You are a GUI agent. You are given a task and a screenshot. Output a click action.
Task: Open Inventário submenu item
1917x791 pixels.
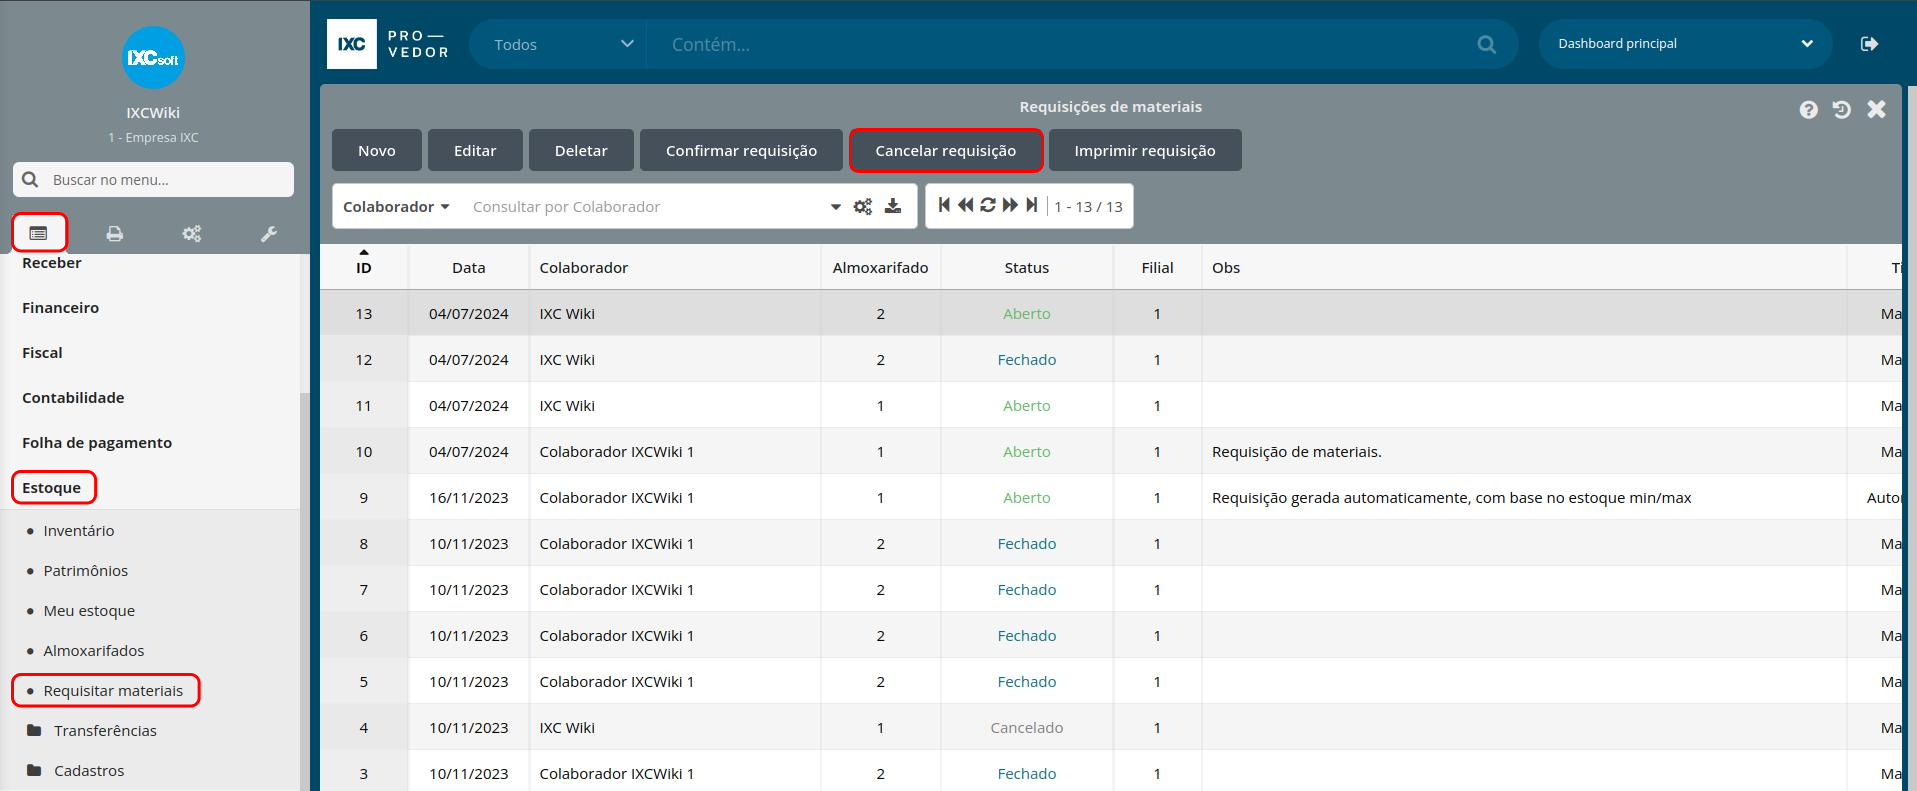click(79, 531)
